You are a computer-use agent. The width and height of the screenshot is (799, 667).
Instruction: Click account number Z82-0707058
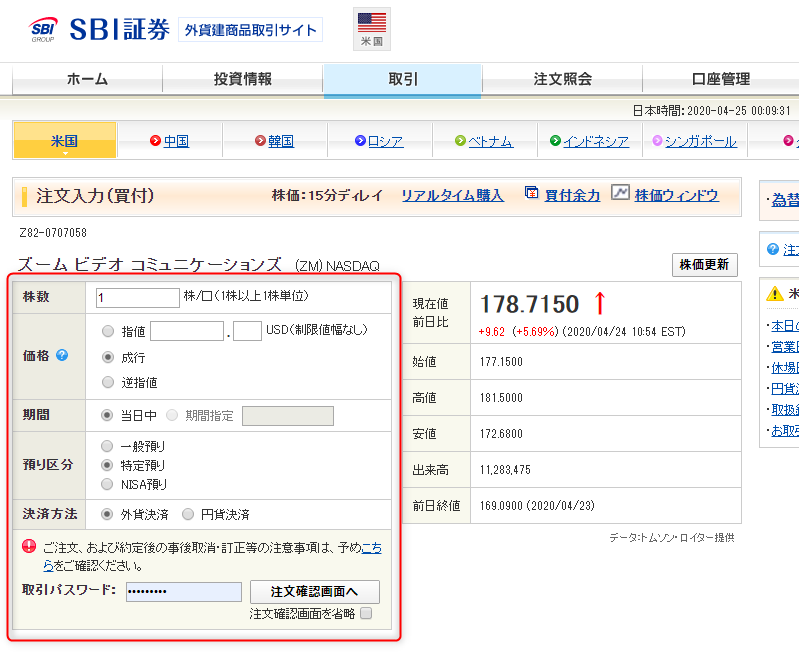pyautogui.click(x=53, y=233)
